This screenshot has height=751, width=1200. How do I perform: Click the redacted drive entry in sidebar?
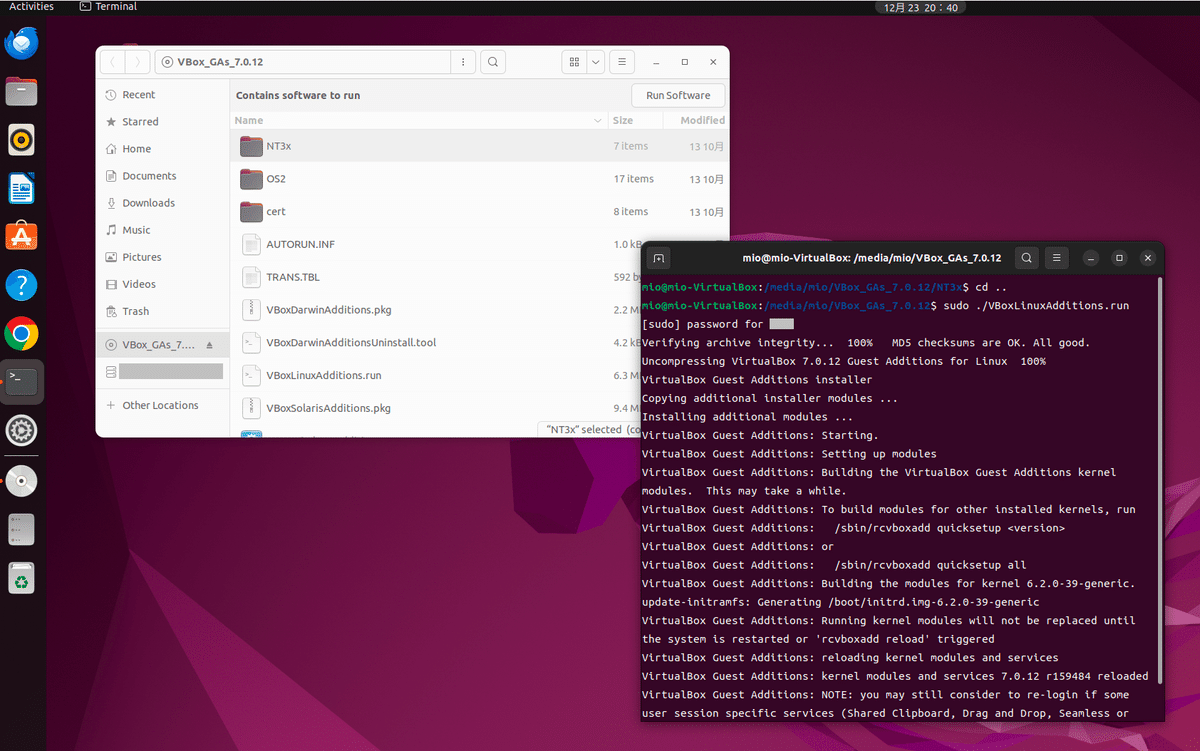click(x=162, y=372)
